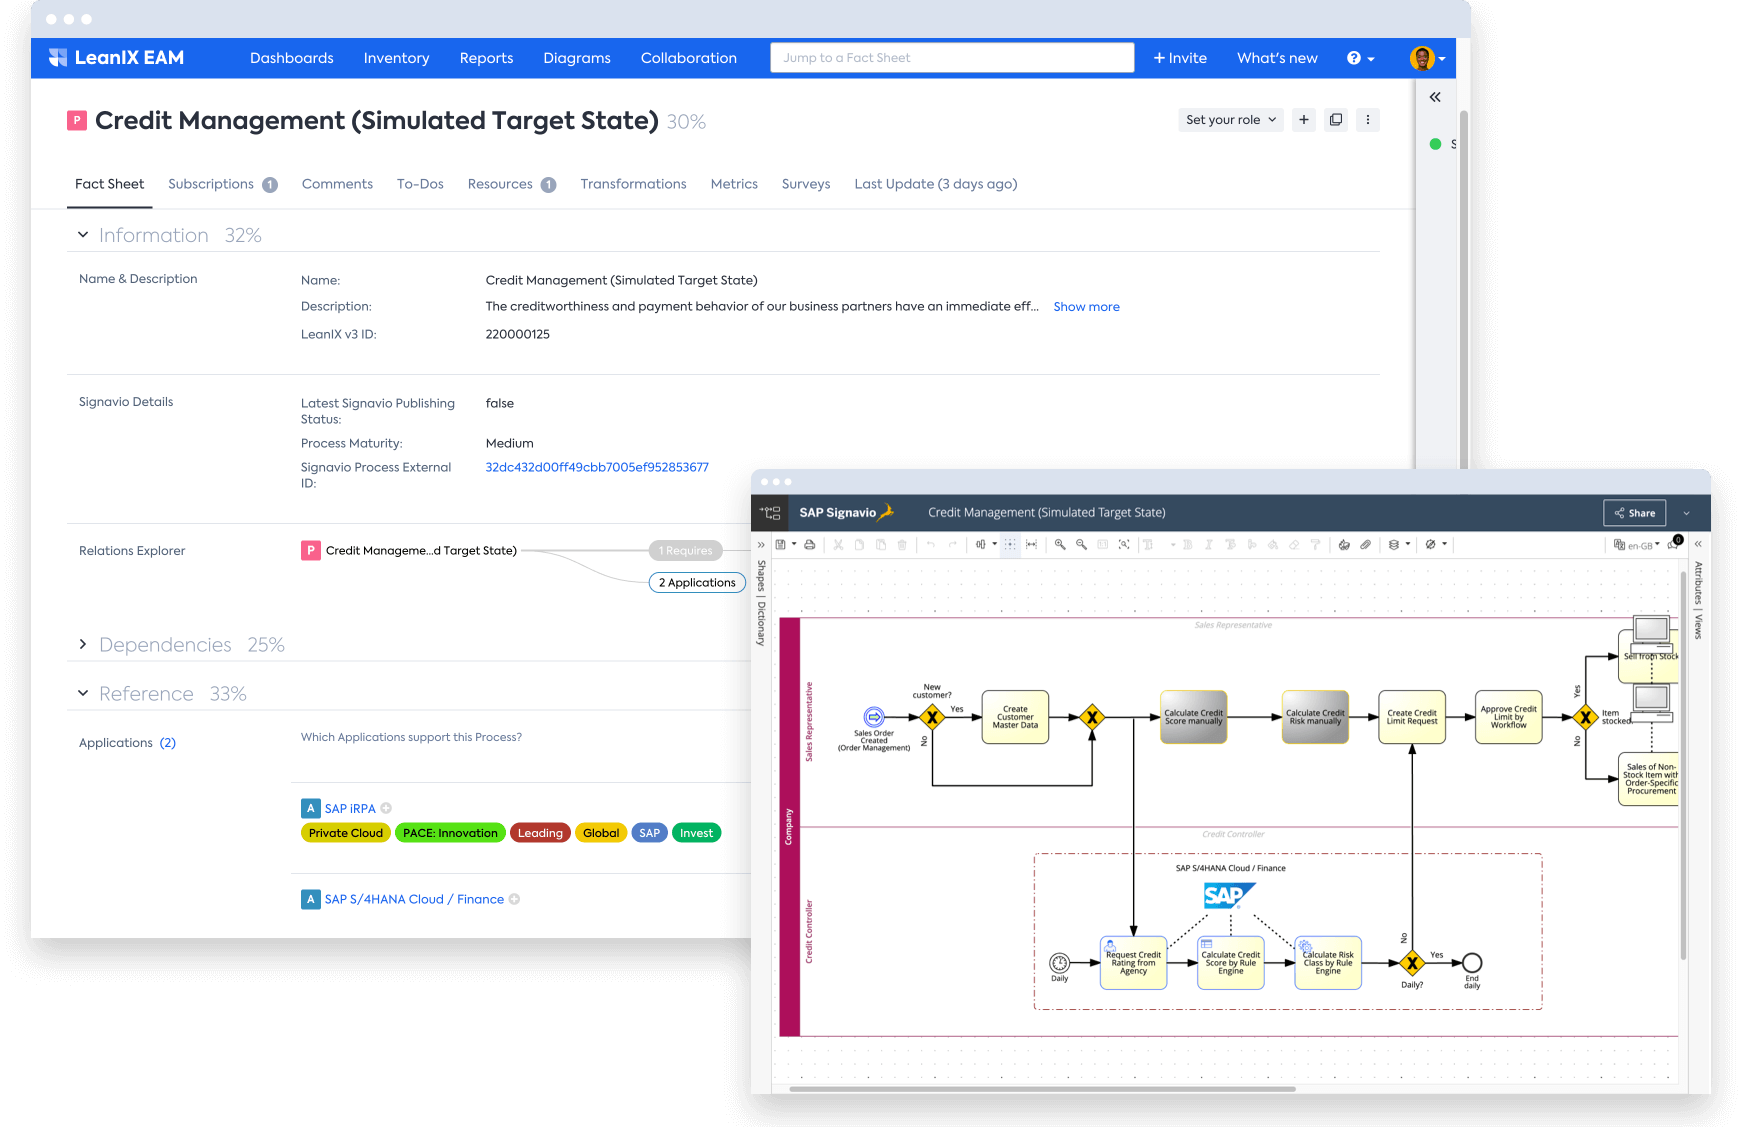
Task: Click the zoom-to-fit icon in Signavio
Action: (1124, 545)
